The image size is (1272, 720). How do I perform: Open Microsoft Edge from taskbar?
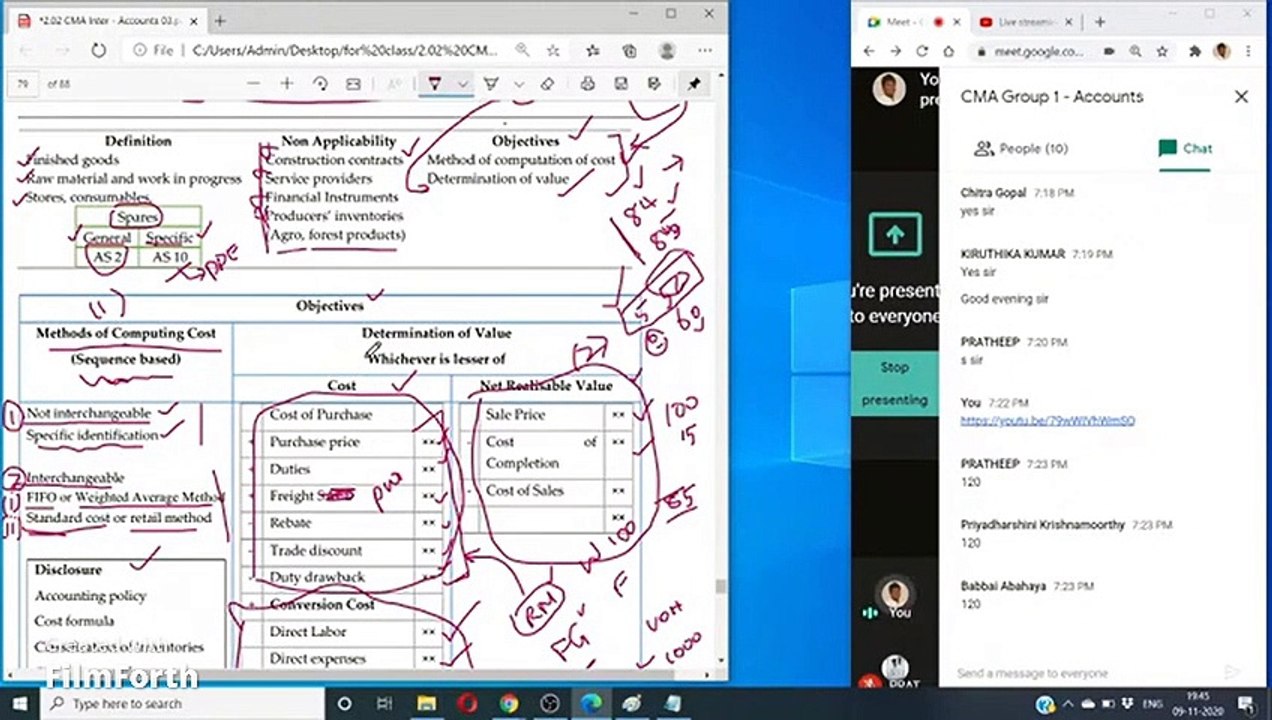590,704
